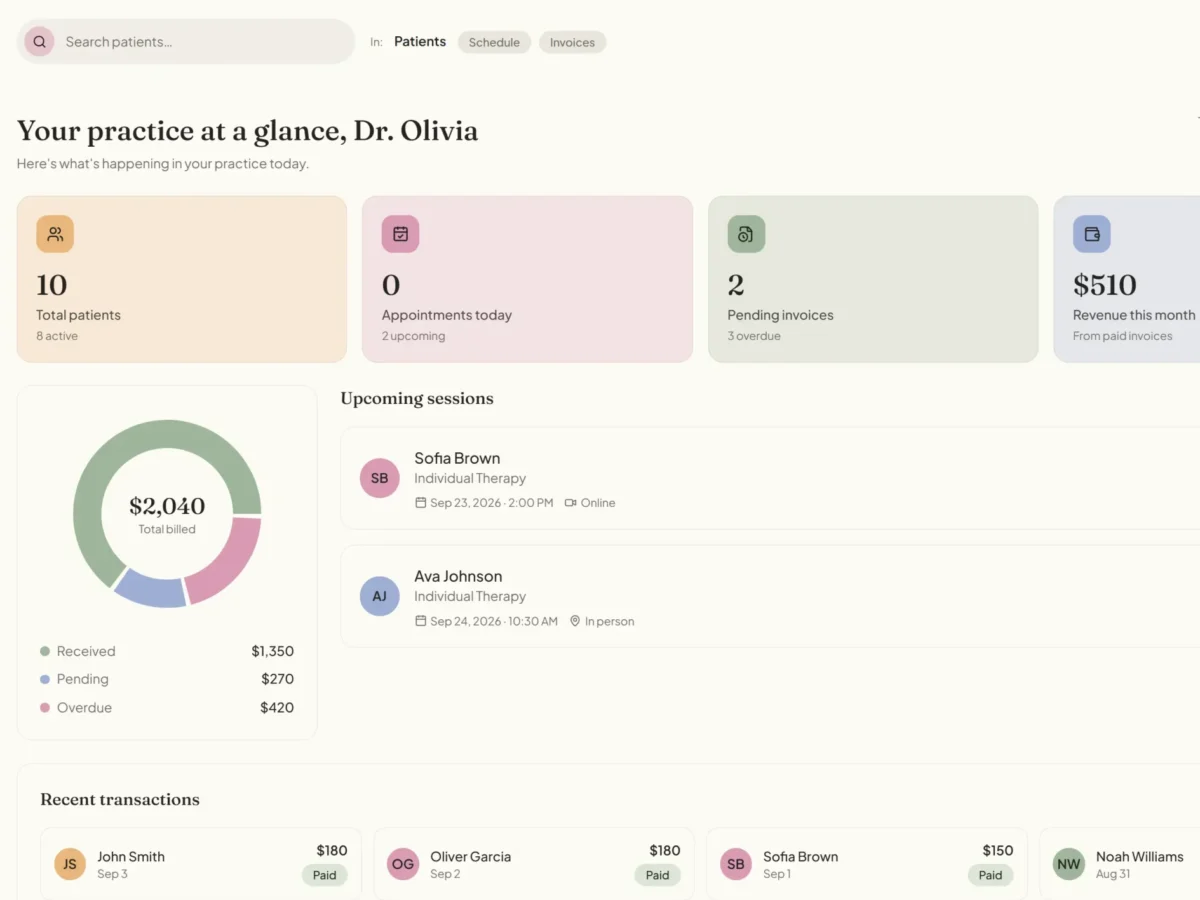Viewport: 1200px width, 900px height.
Task: Click the Paid badge on Sofia Brown's transaction
Action: 990,875
